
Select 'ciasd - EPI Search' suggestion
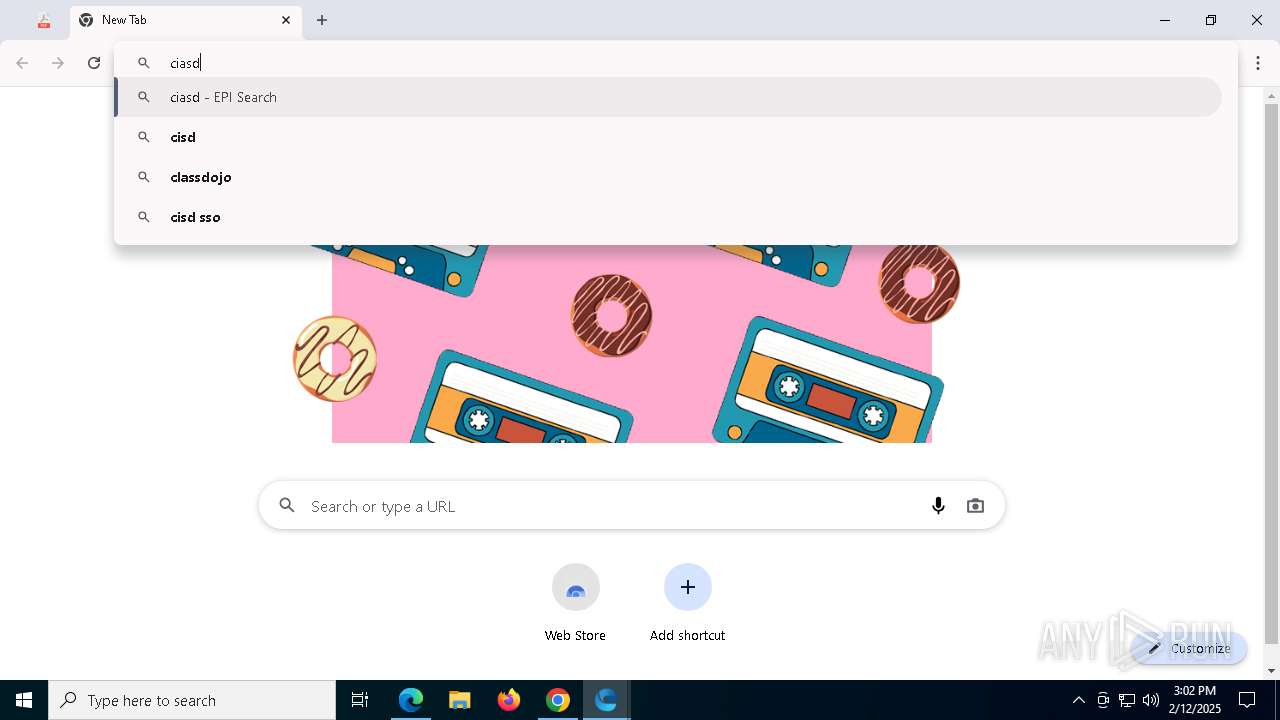click(668, 97)
